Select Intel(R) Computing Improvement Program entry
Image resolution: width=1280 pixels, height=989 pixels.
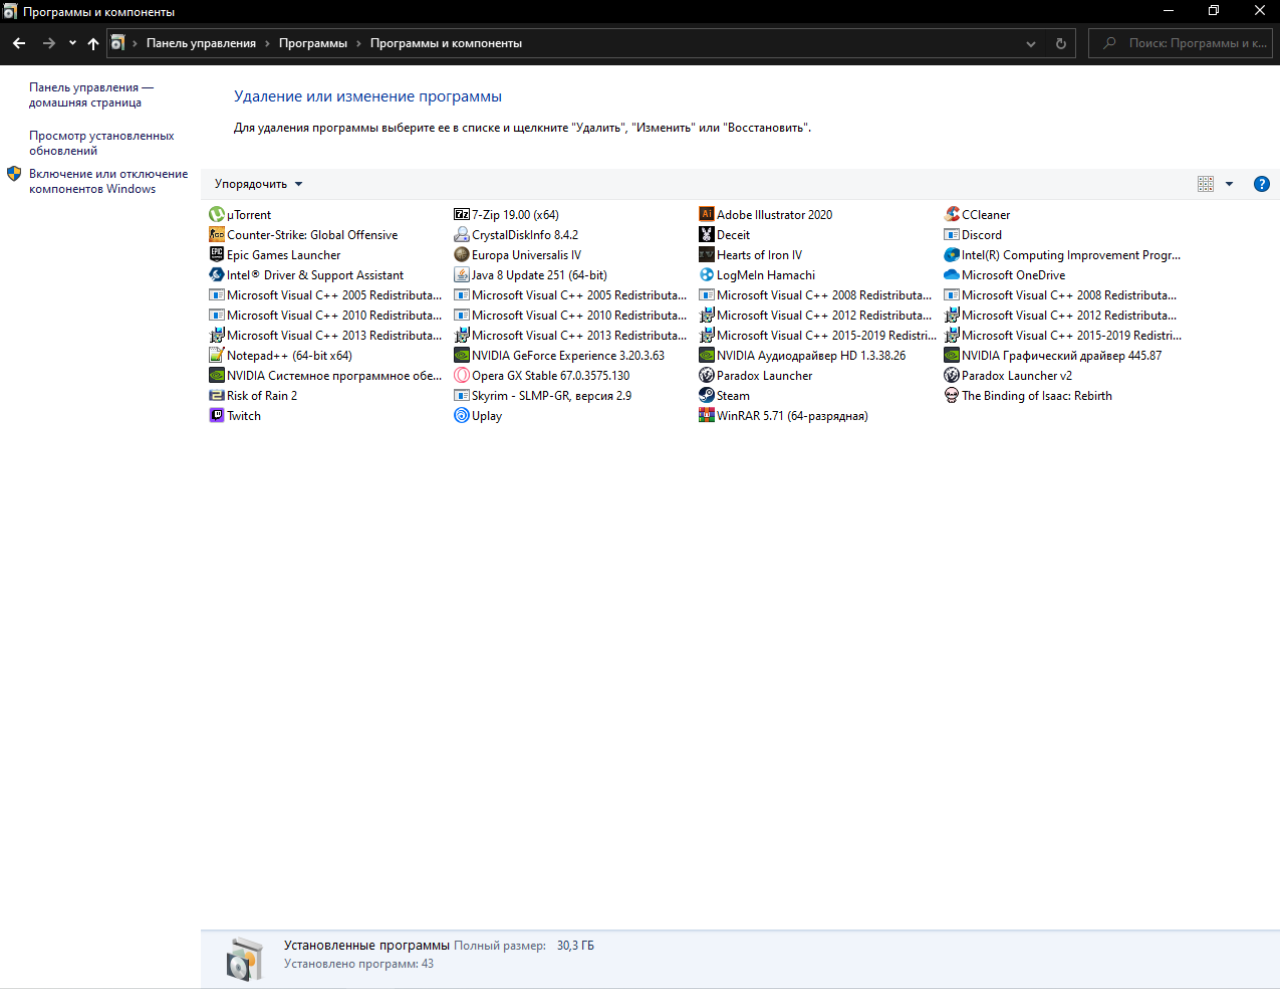tap(1063, 255)
